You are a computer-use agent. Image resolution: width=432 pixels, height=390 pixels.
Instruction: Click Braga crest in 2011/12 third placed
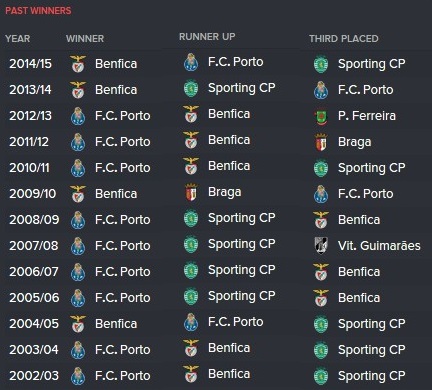click(321, 142)
